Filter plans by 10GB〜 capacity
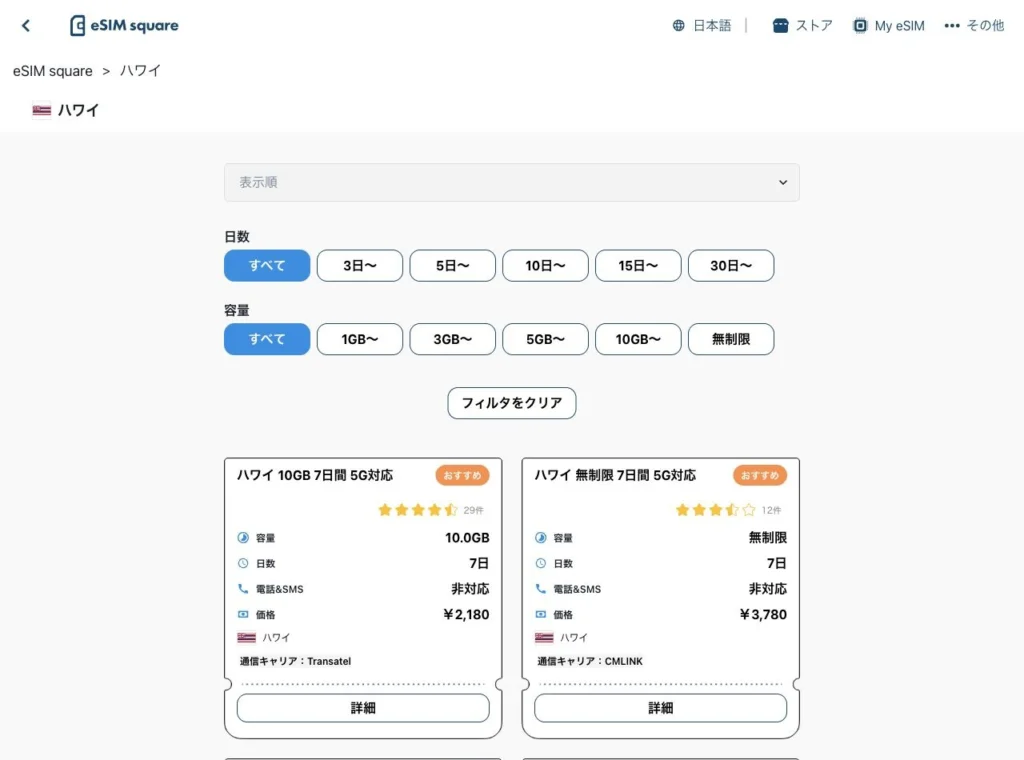Image resolution: width=1024 pixels, height=760 pixels. 638,340
